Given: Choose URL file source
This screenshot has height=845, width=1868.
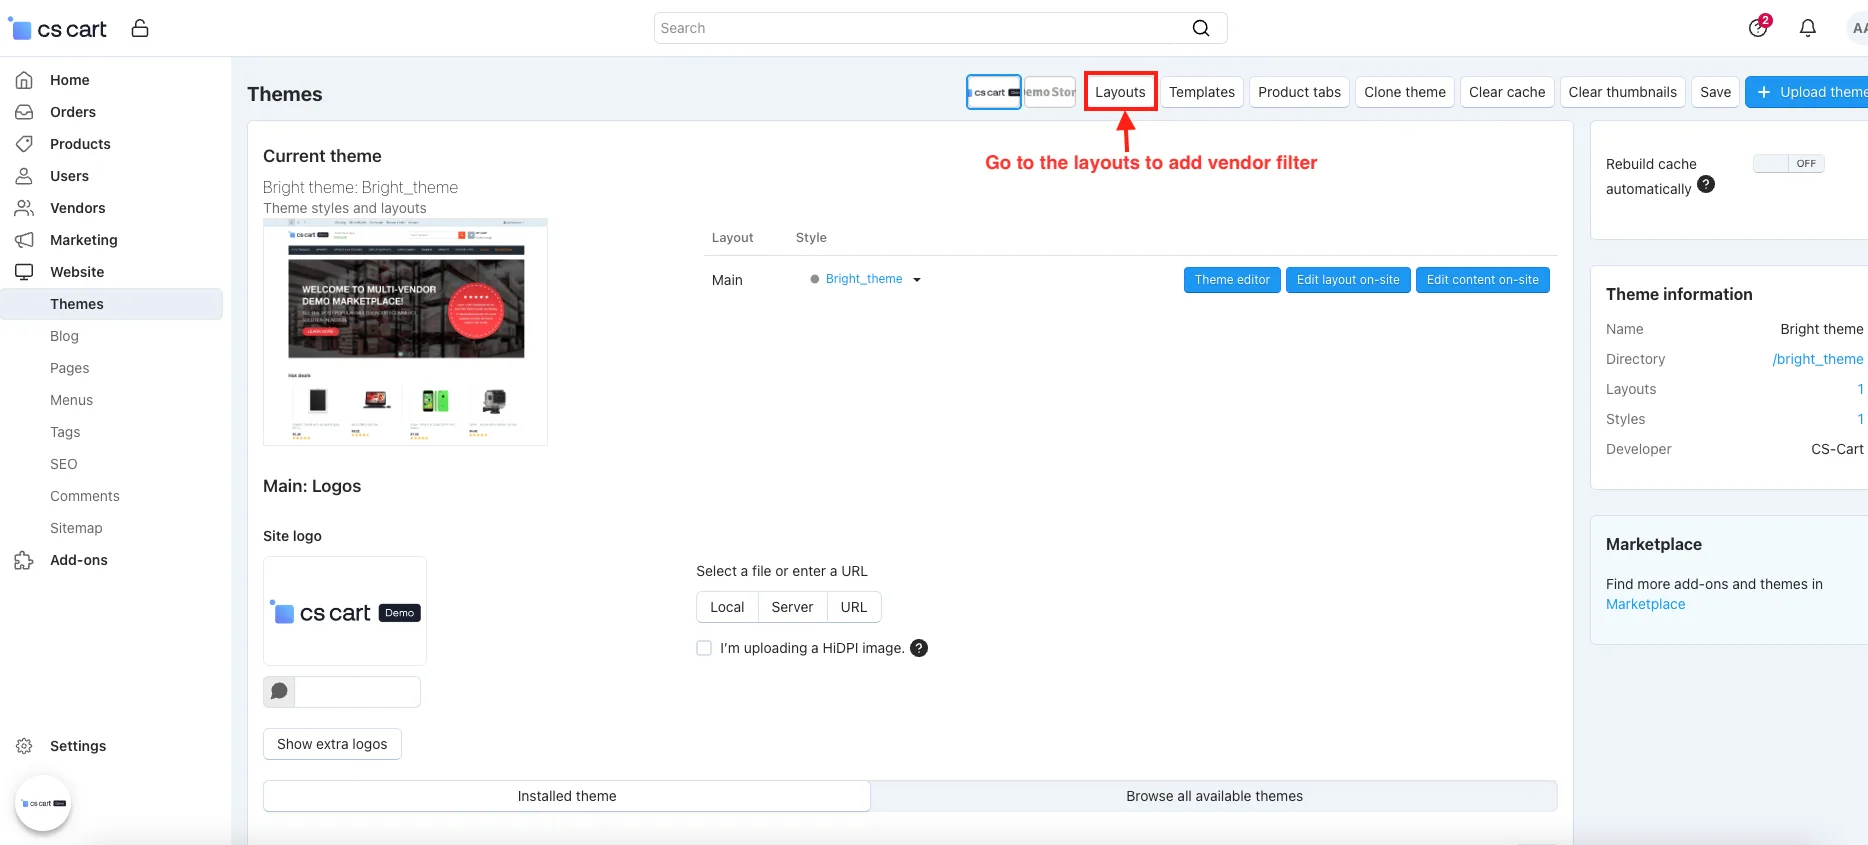Looking at the screenshot, I should click(x=854, y=607).
